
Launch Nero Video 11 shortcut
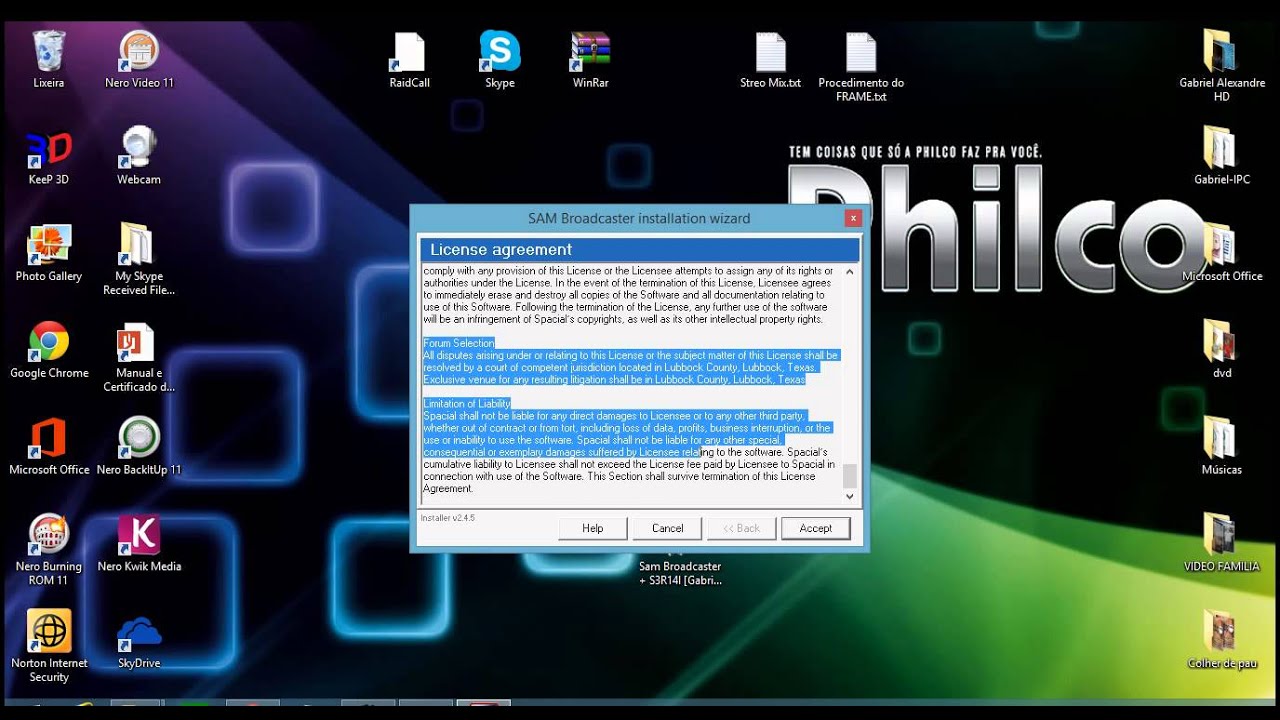[x=139, y=58]
